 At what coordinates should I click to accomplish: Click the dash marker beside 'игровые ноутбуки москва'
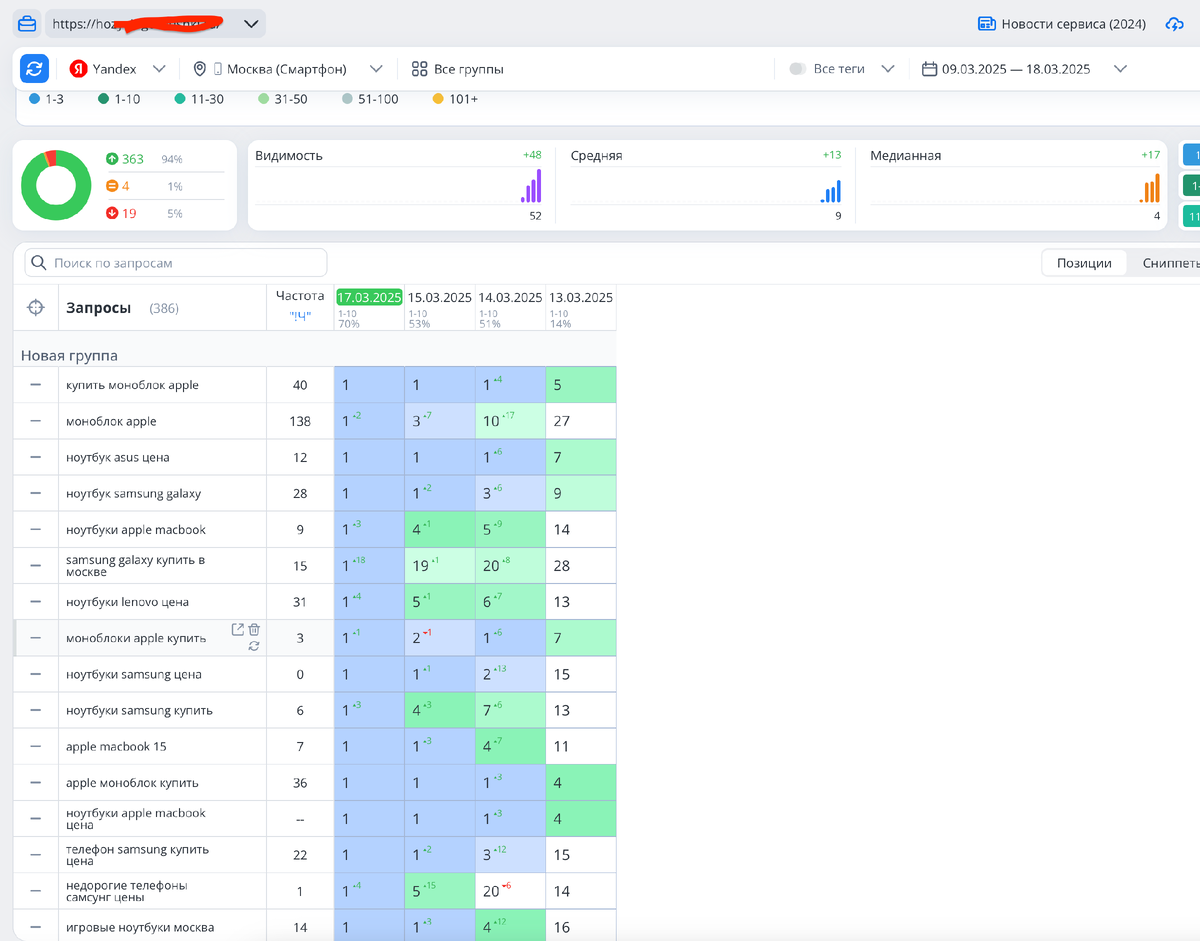(x=36, y=927)
